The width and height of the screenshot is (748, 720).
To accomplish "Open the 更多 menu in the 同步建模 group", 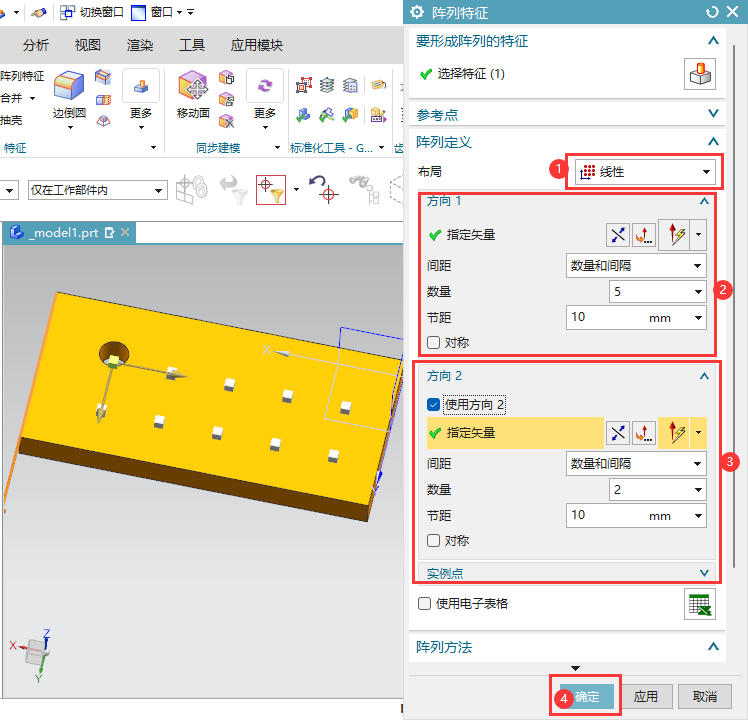I will pos(265,99).
